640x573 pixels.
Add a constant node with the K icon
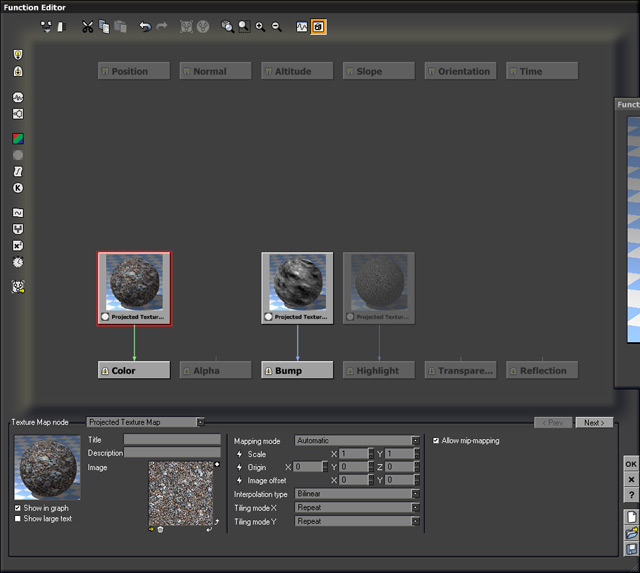18,188
